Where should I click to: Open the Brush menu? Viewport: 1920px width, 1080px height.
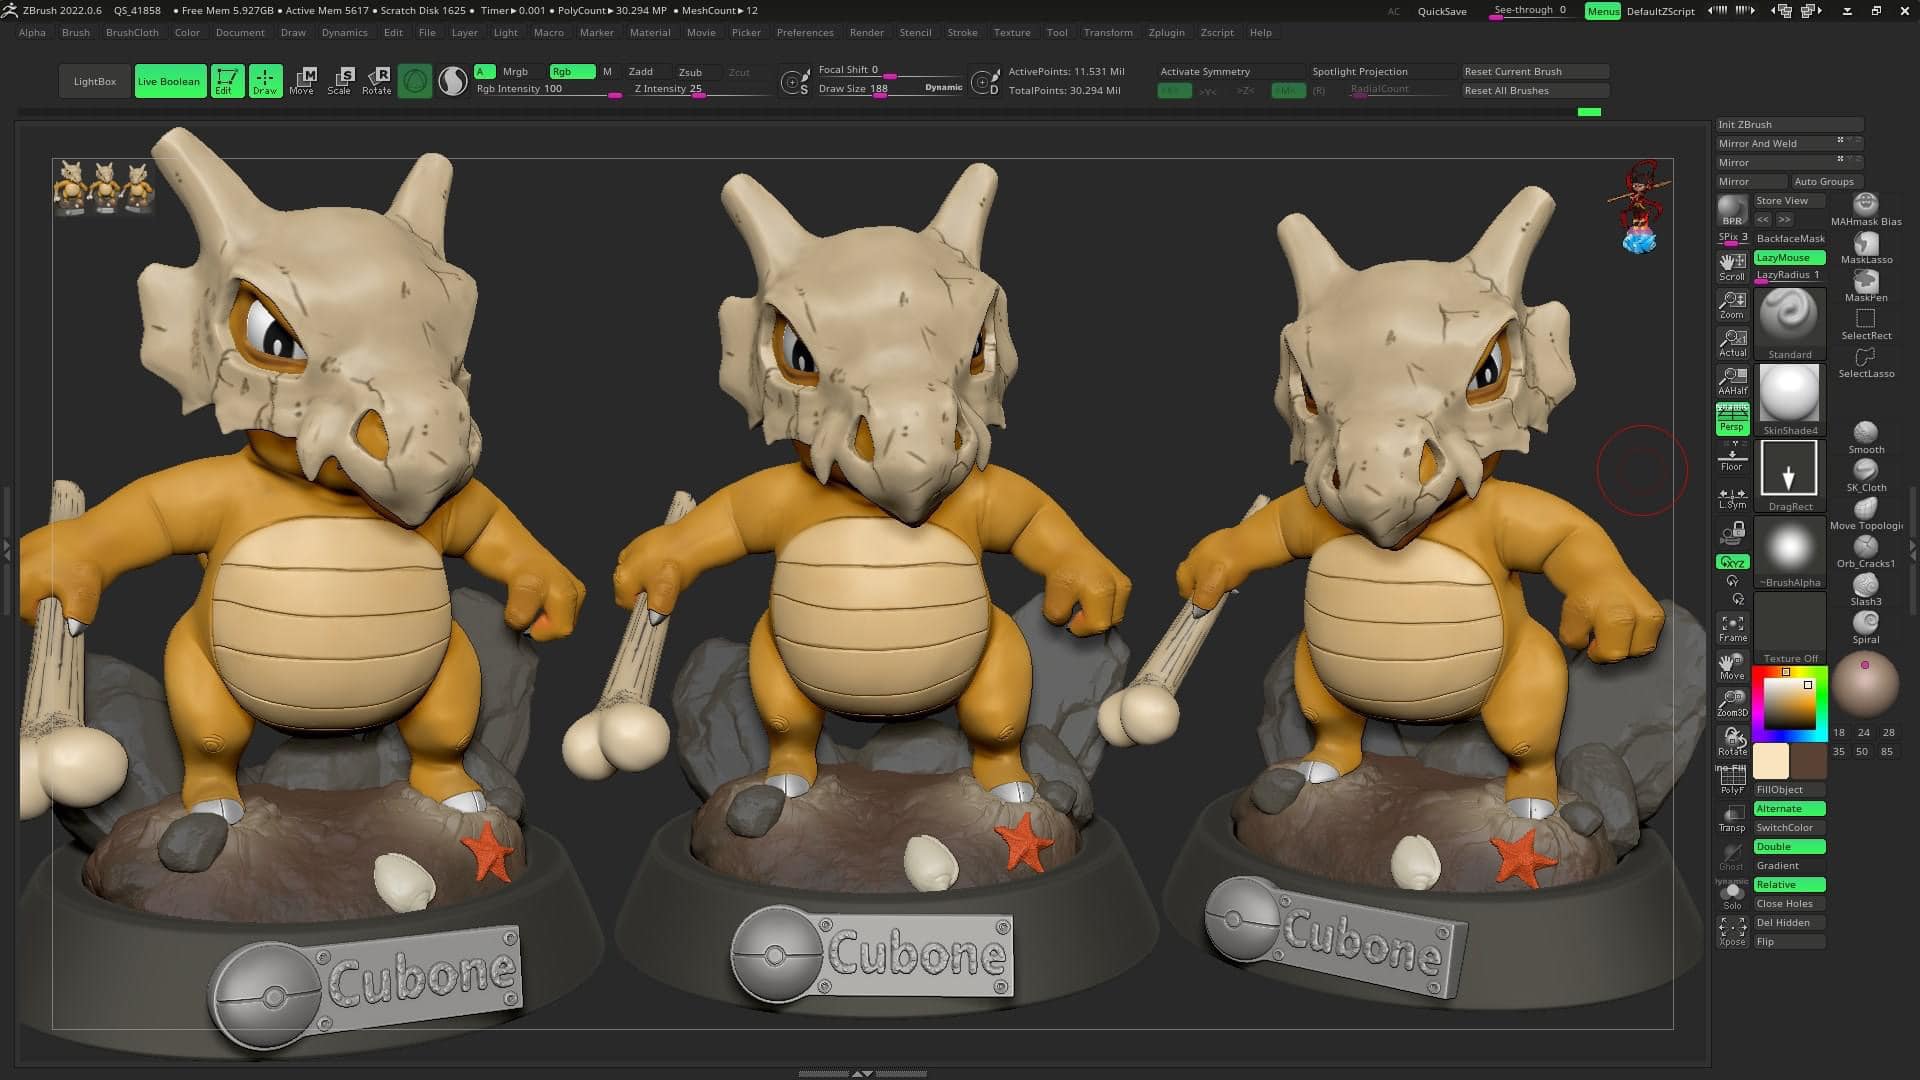[x=76, y=32]
